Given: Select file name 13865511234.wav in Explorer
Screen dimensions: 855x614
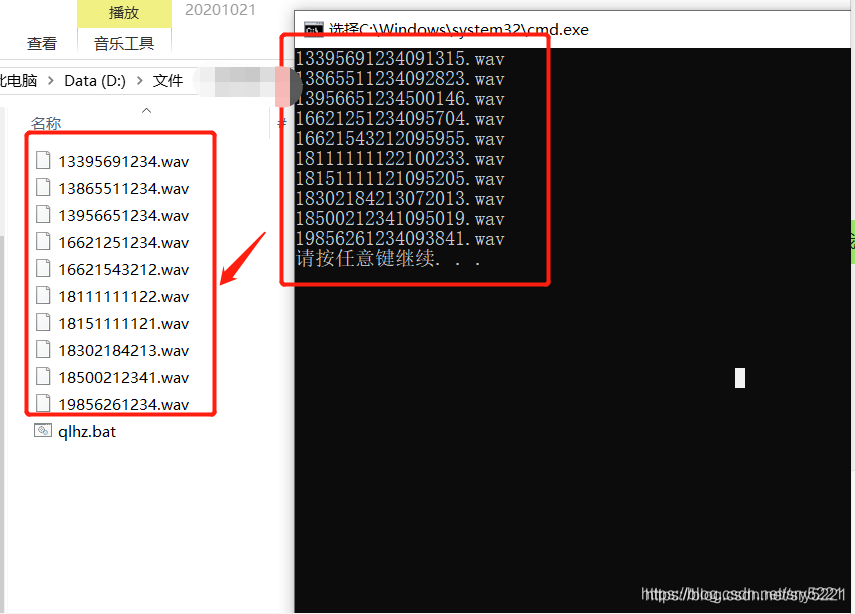Looking at the screenshot, I should (x=124, y=189).
